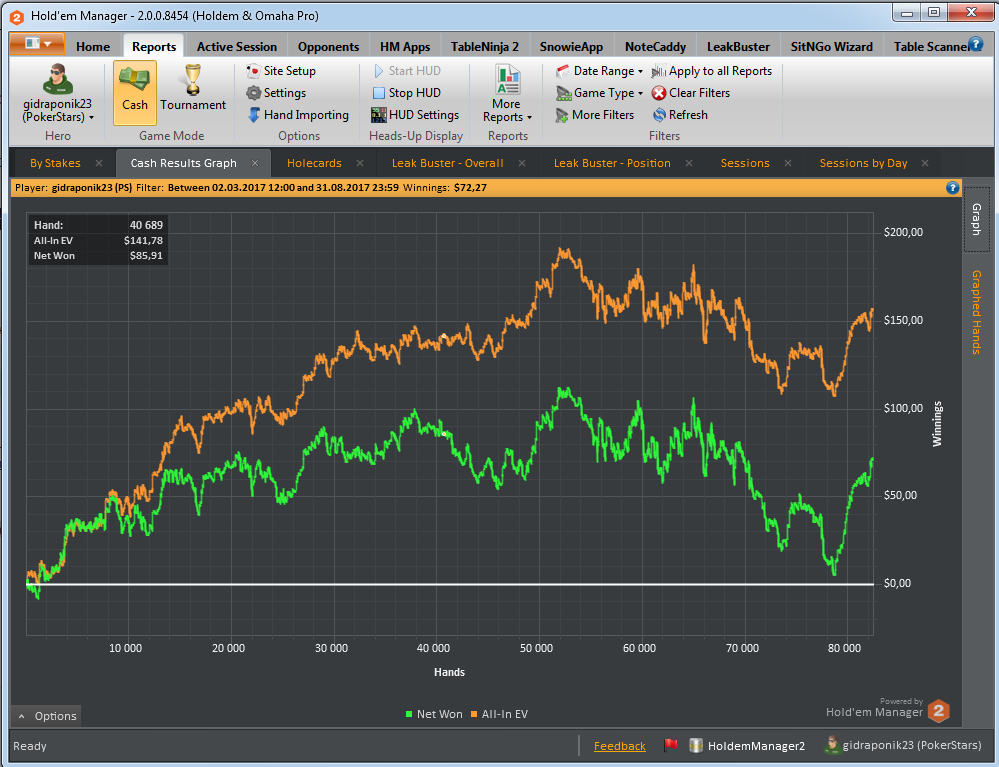Click the ribbon help icon
Viewport: 999px width, 767px height.
pyautogui.click(x=975, y=44)
